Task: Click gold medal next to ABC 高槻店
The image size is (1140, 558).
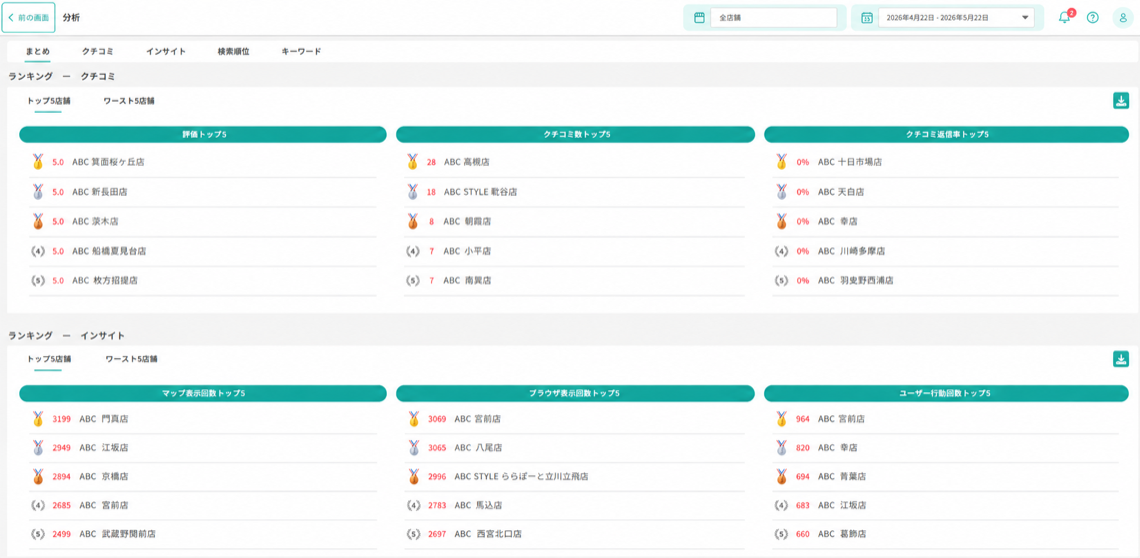Action: tap(413, 162)
